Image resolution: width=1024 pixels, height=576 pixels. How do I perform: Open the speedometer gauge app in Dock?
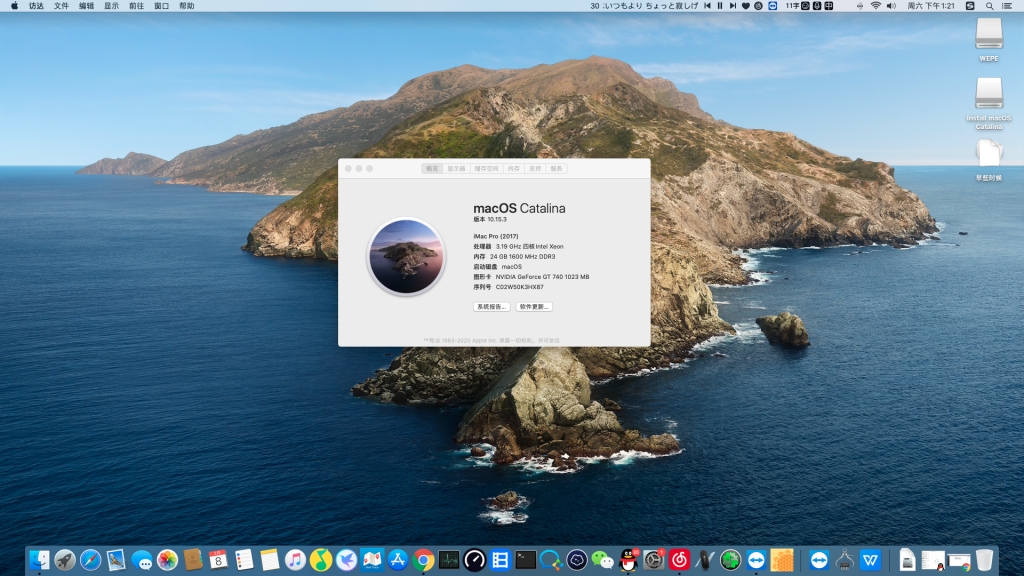pos(475,560)
